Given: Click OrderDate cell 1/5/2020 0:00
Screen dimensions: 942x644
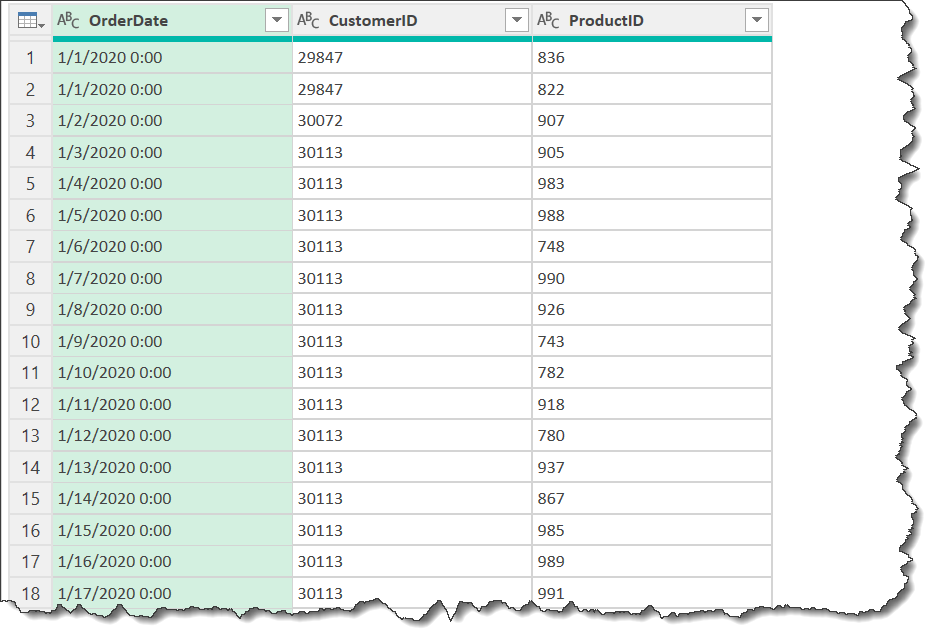Looking at the screenshot, I should point(172,216).
